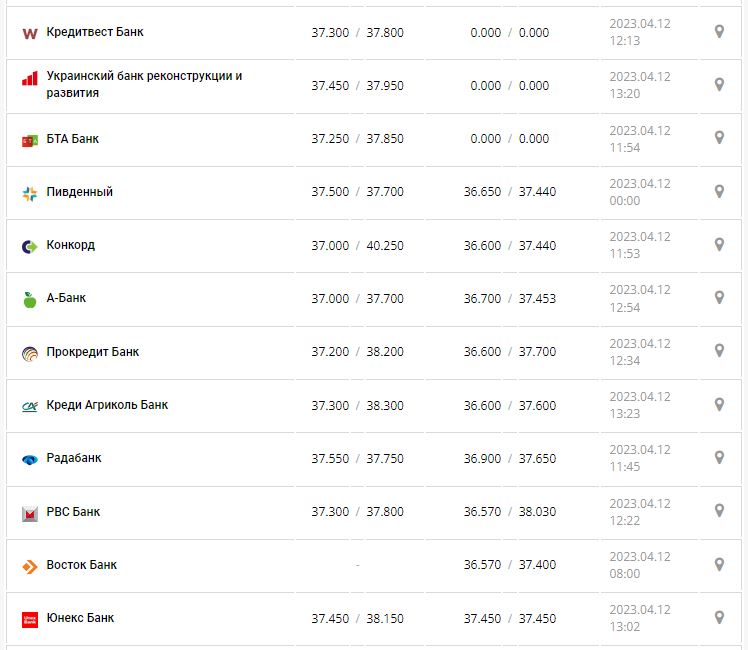748x650 pixels.
Task: Open map pin for Кредитвест Банк
Action: 719,32
